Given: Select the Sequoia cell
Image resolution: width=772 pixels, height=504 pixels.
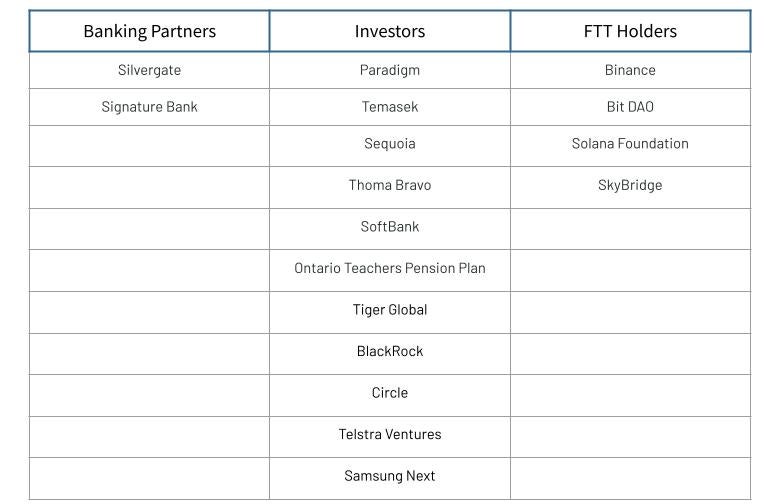Looking at the screenshot, I should (x=389, y=144).
